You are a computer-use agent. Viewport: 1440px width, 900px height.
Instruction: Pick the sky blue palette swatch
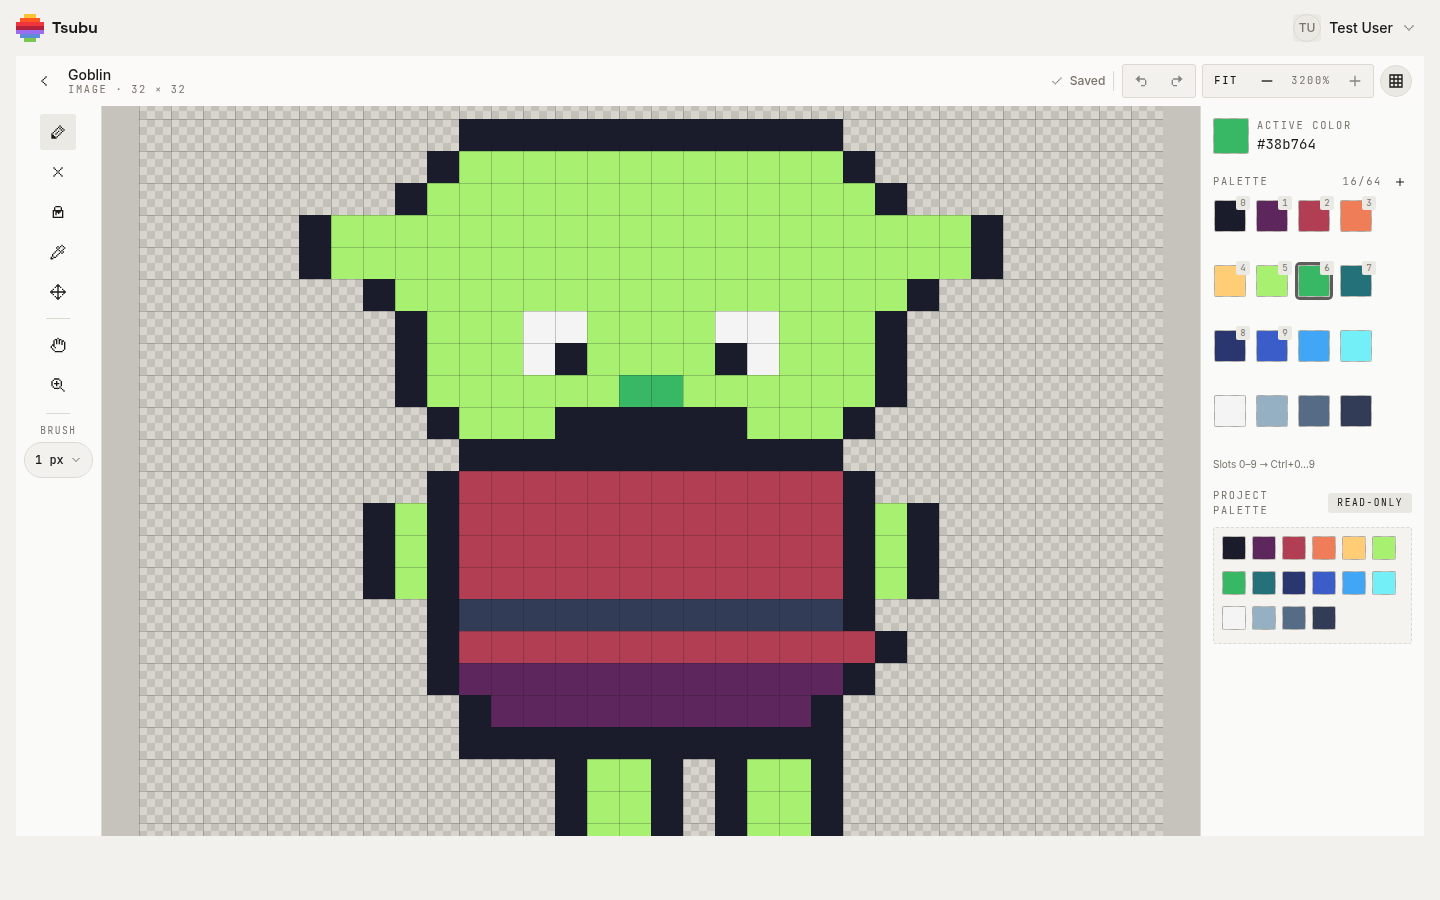coord(1314,346)
